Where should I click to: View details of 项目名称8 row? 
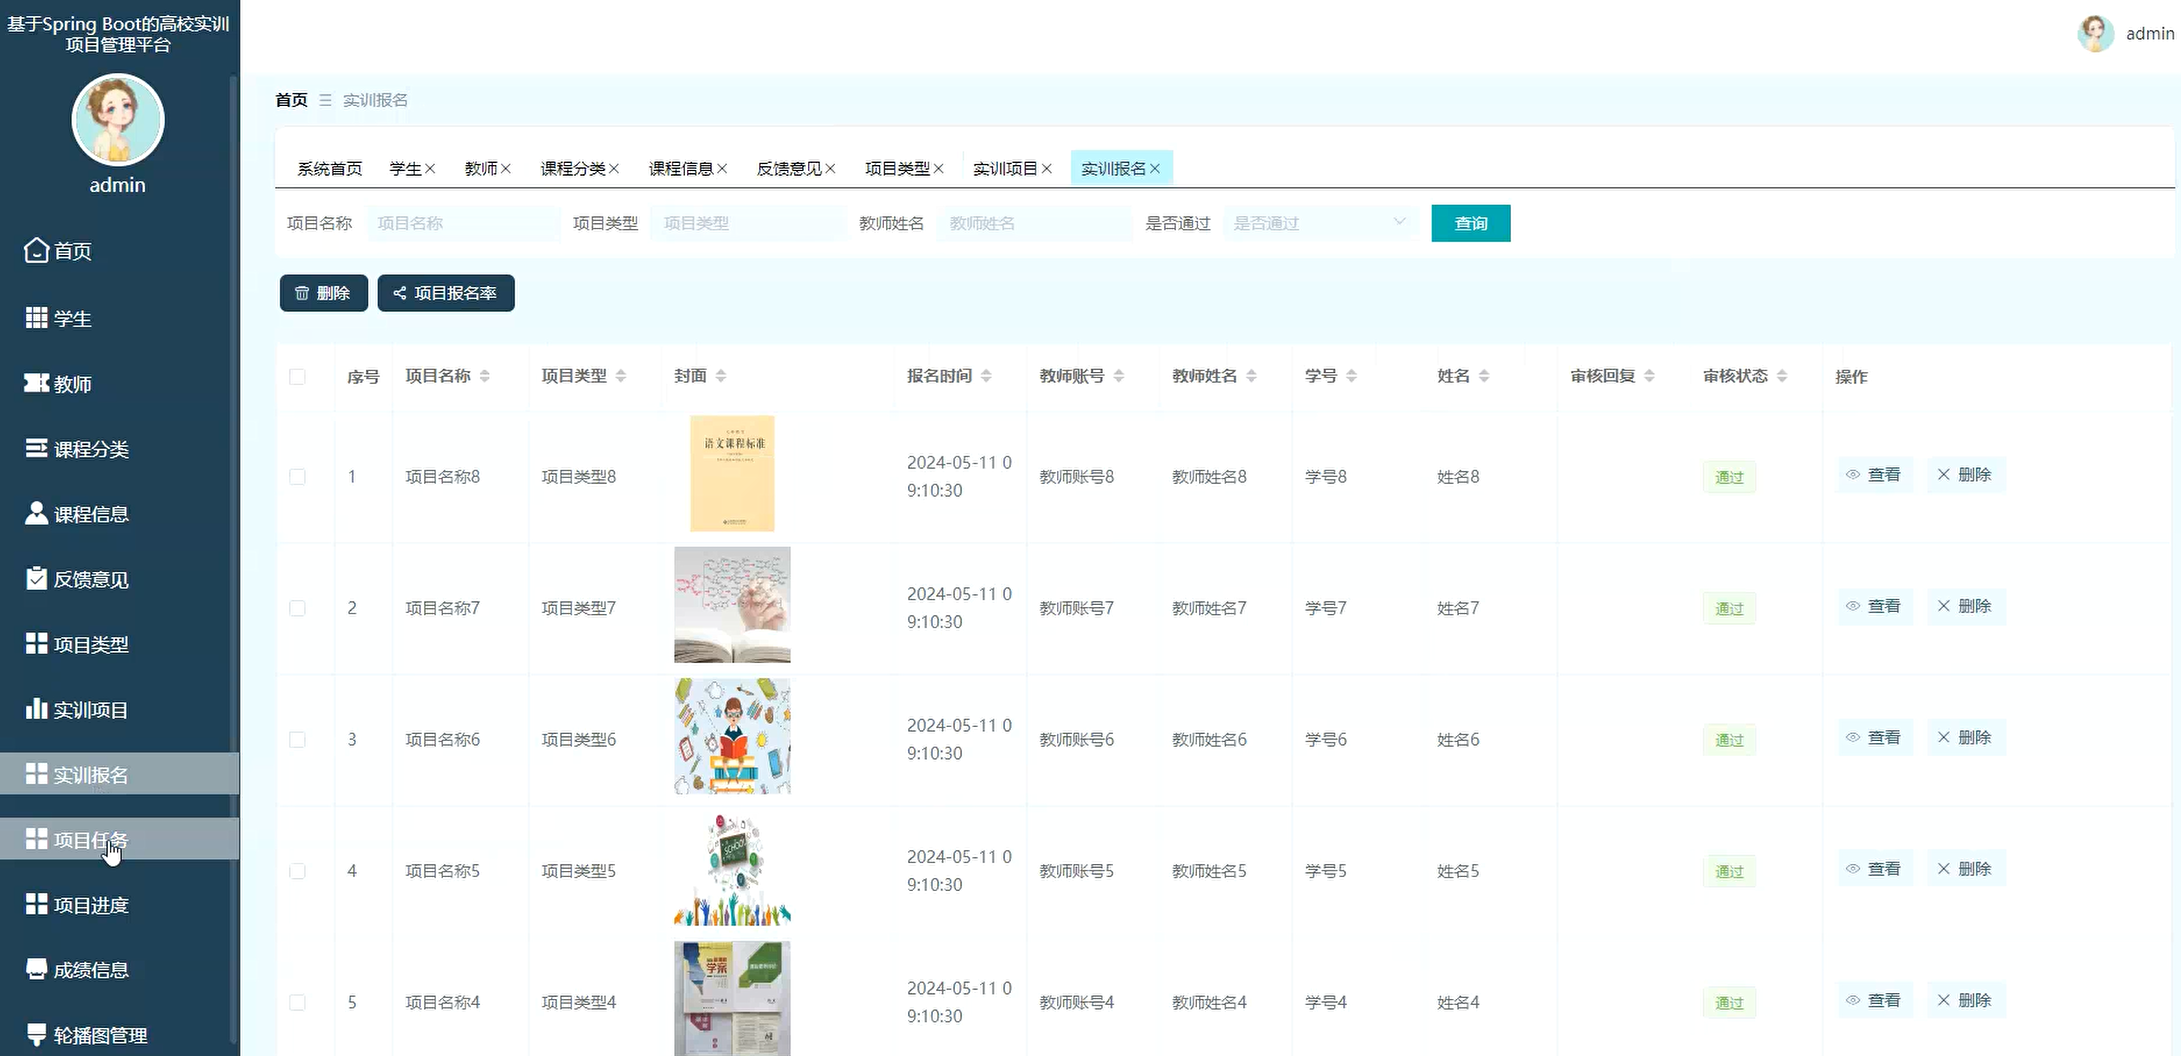coord(1875,475)
